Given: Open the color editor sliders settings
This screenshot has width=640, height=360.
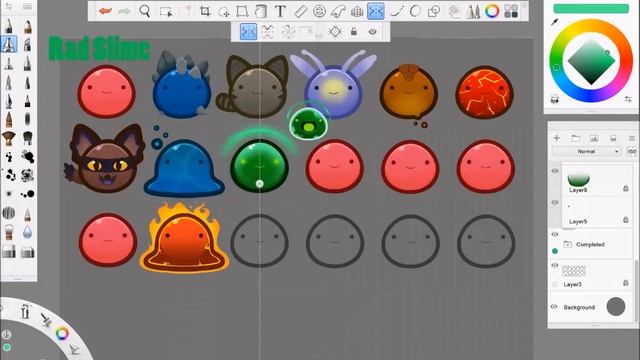Looking at the screenshot, I should click(x=628, y=99).
